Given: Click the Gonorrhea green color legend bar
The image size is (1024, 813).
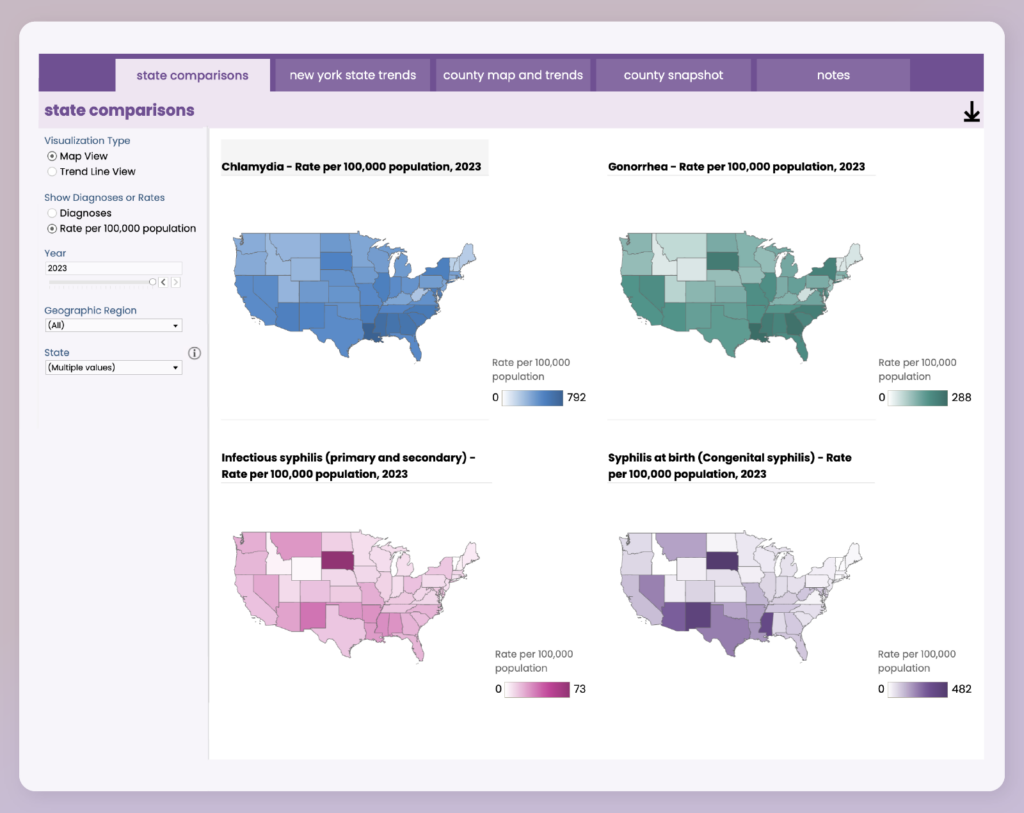Looking at the screenshot, I should tap(918, 398).
